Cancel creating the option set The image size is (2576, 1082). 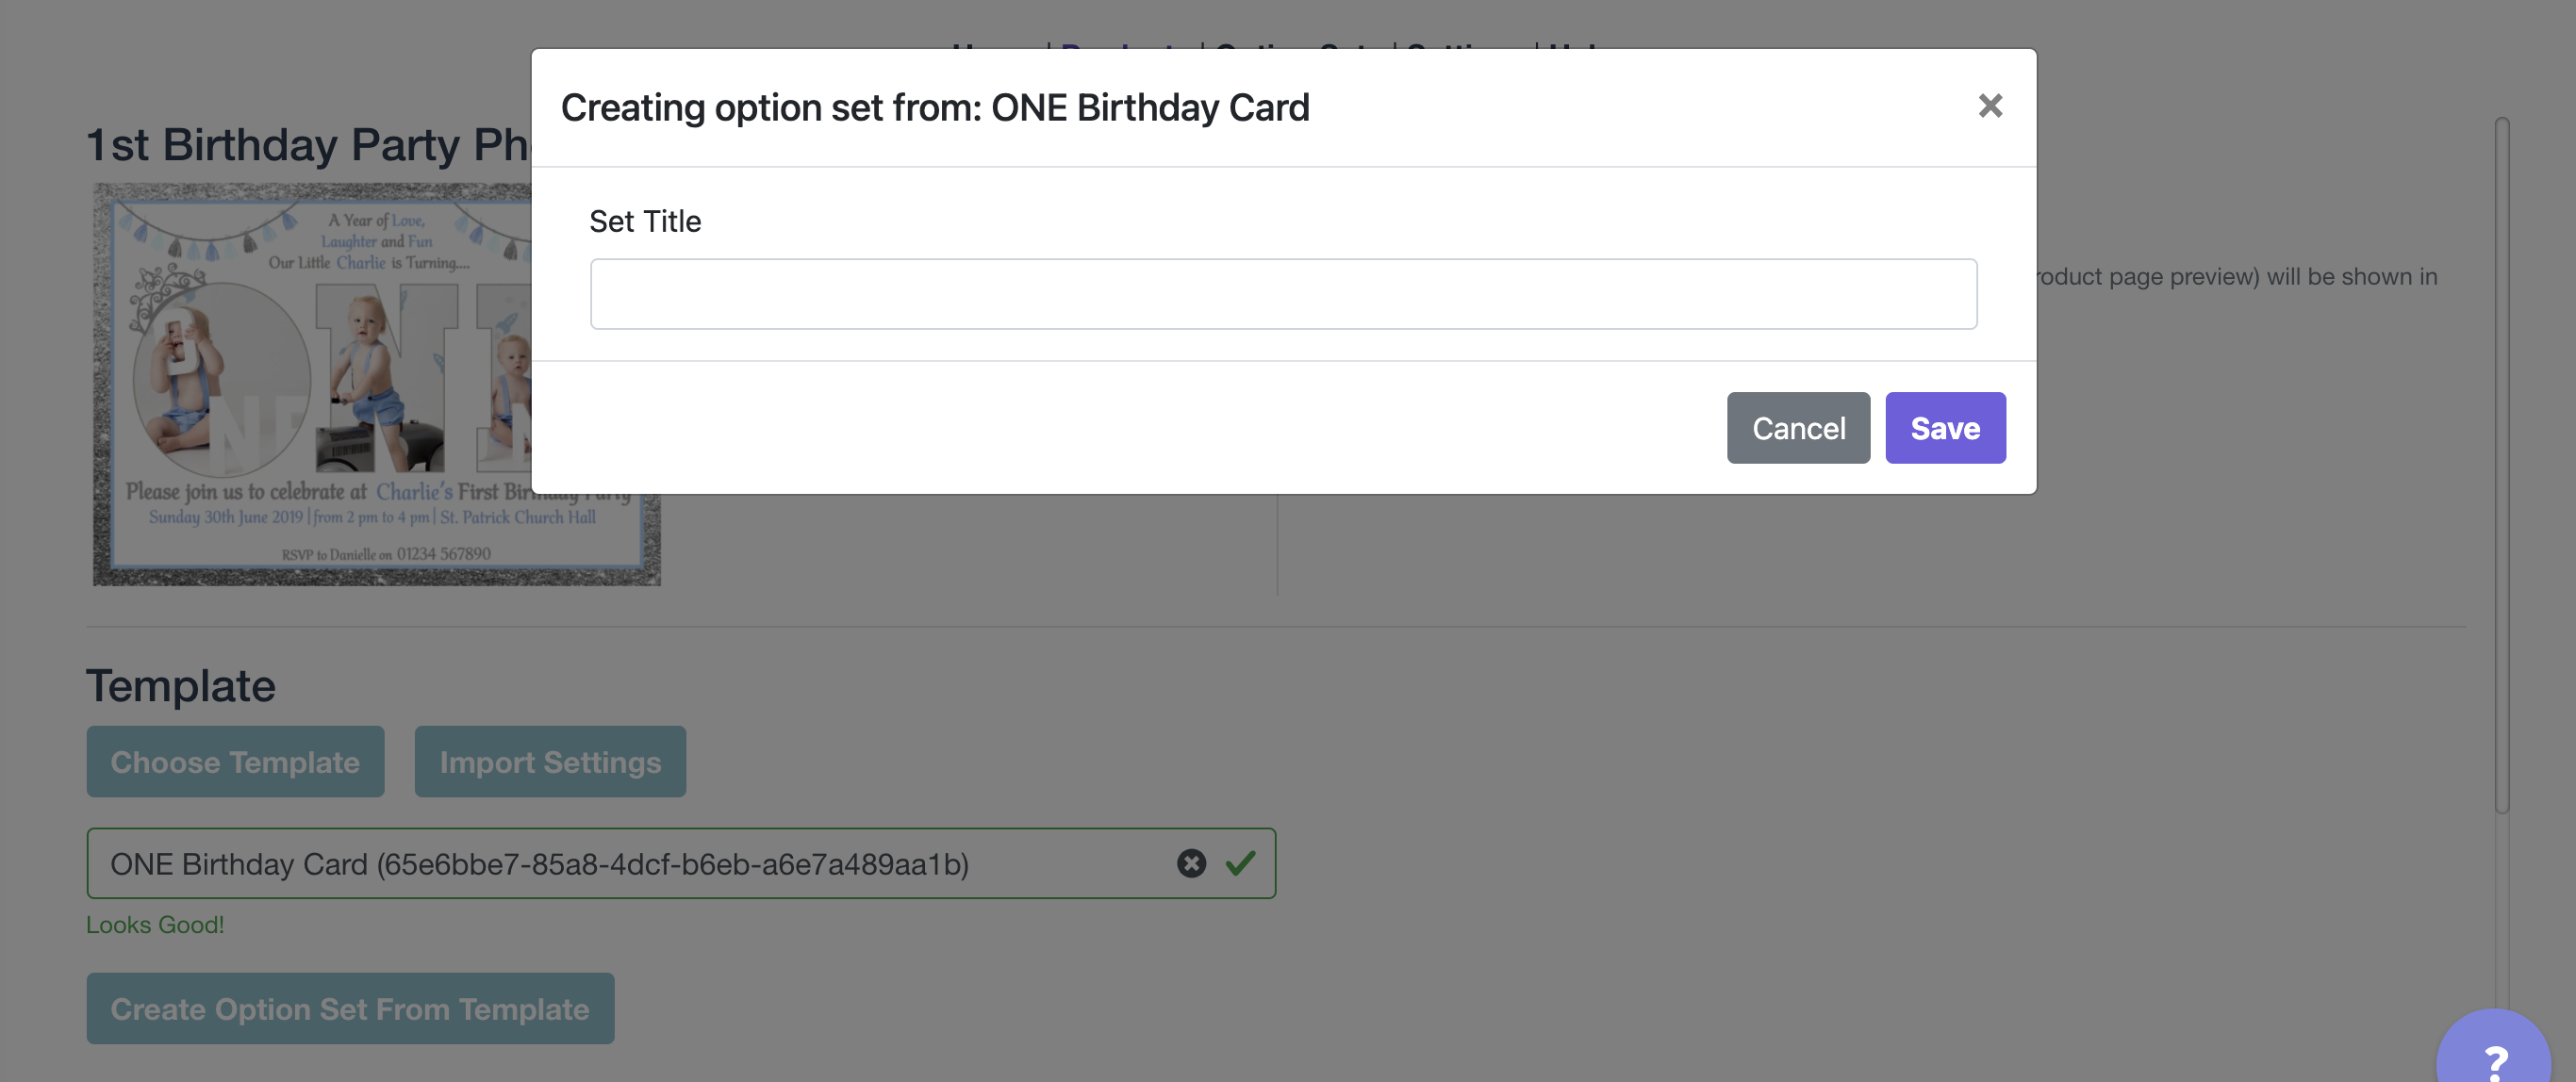pos(1797,428)
